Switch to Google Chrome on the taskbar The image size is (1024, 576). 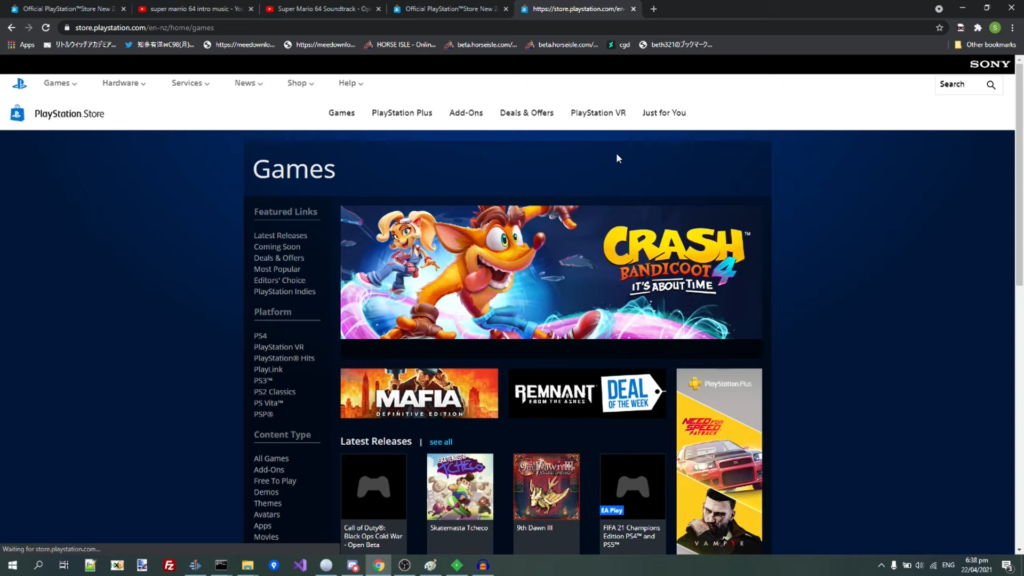[379, 566]
